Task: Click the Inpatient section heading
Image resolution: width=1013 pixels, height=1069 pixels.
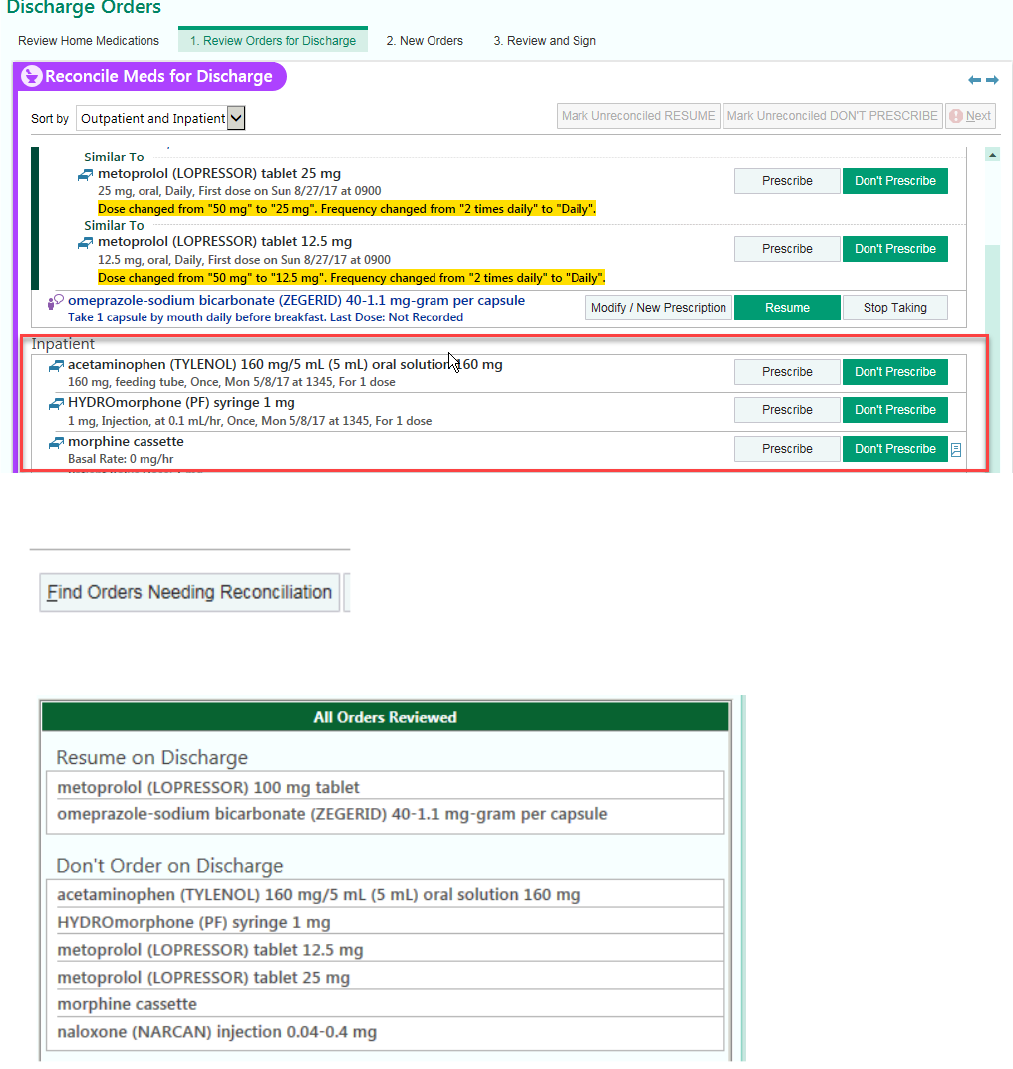Action: 63,344
